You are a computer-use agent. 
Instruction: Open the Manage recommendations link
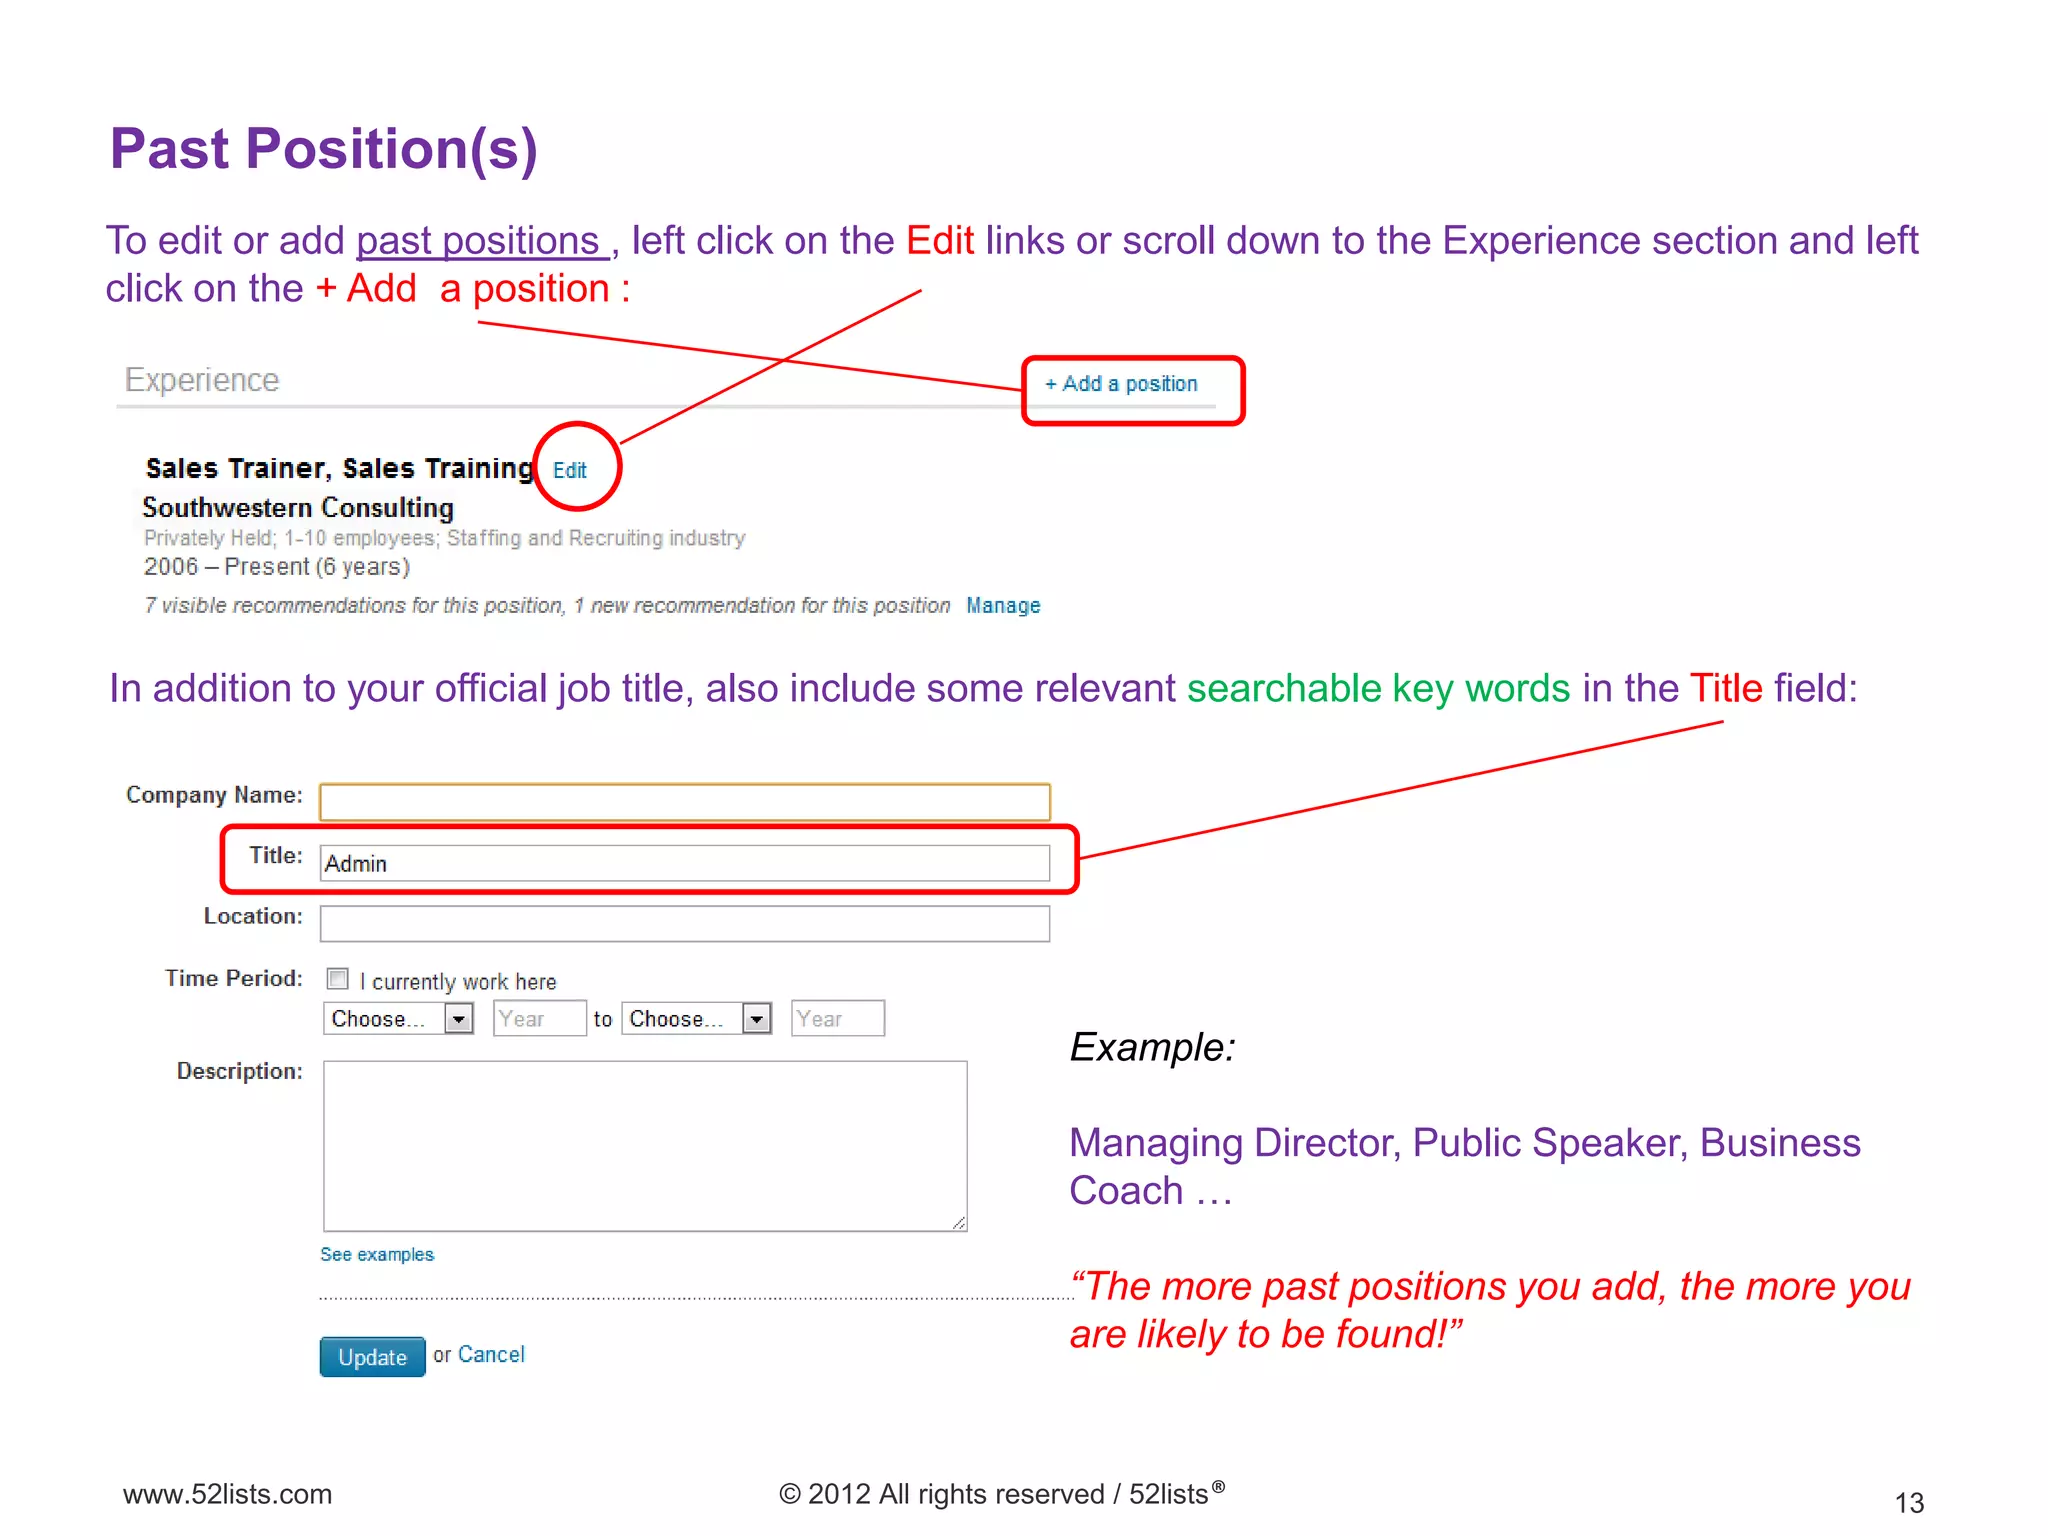(1003, 605)
